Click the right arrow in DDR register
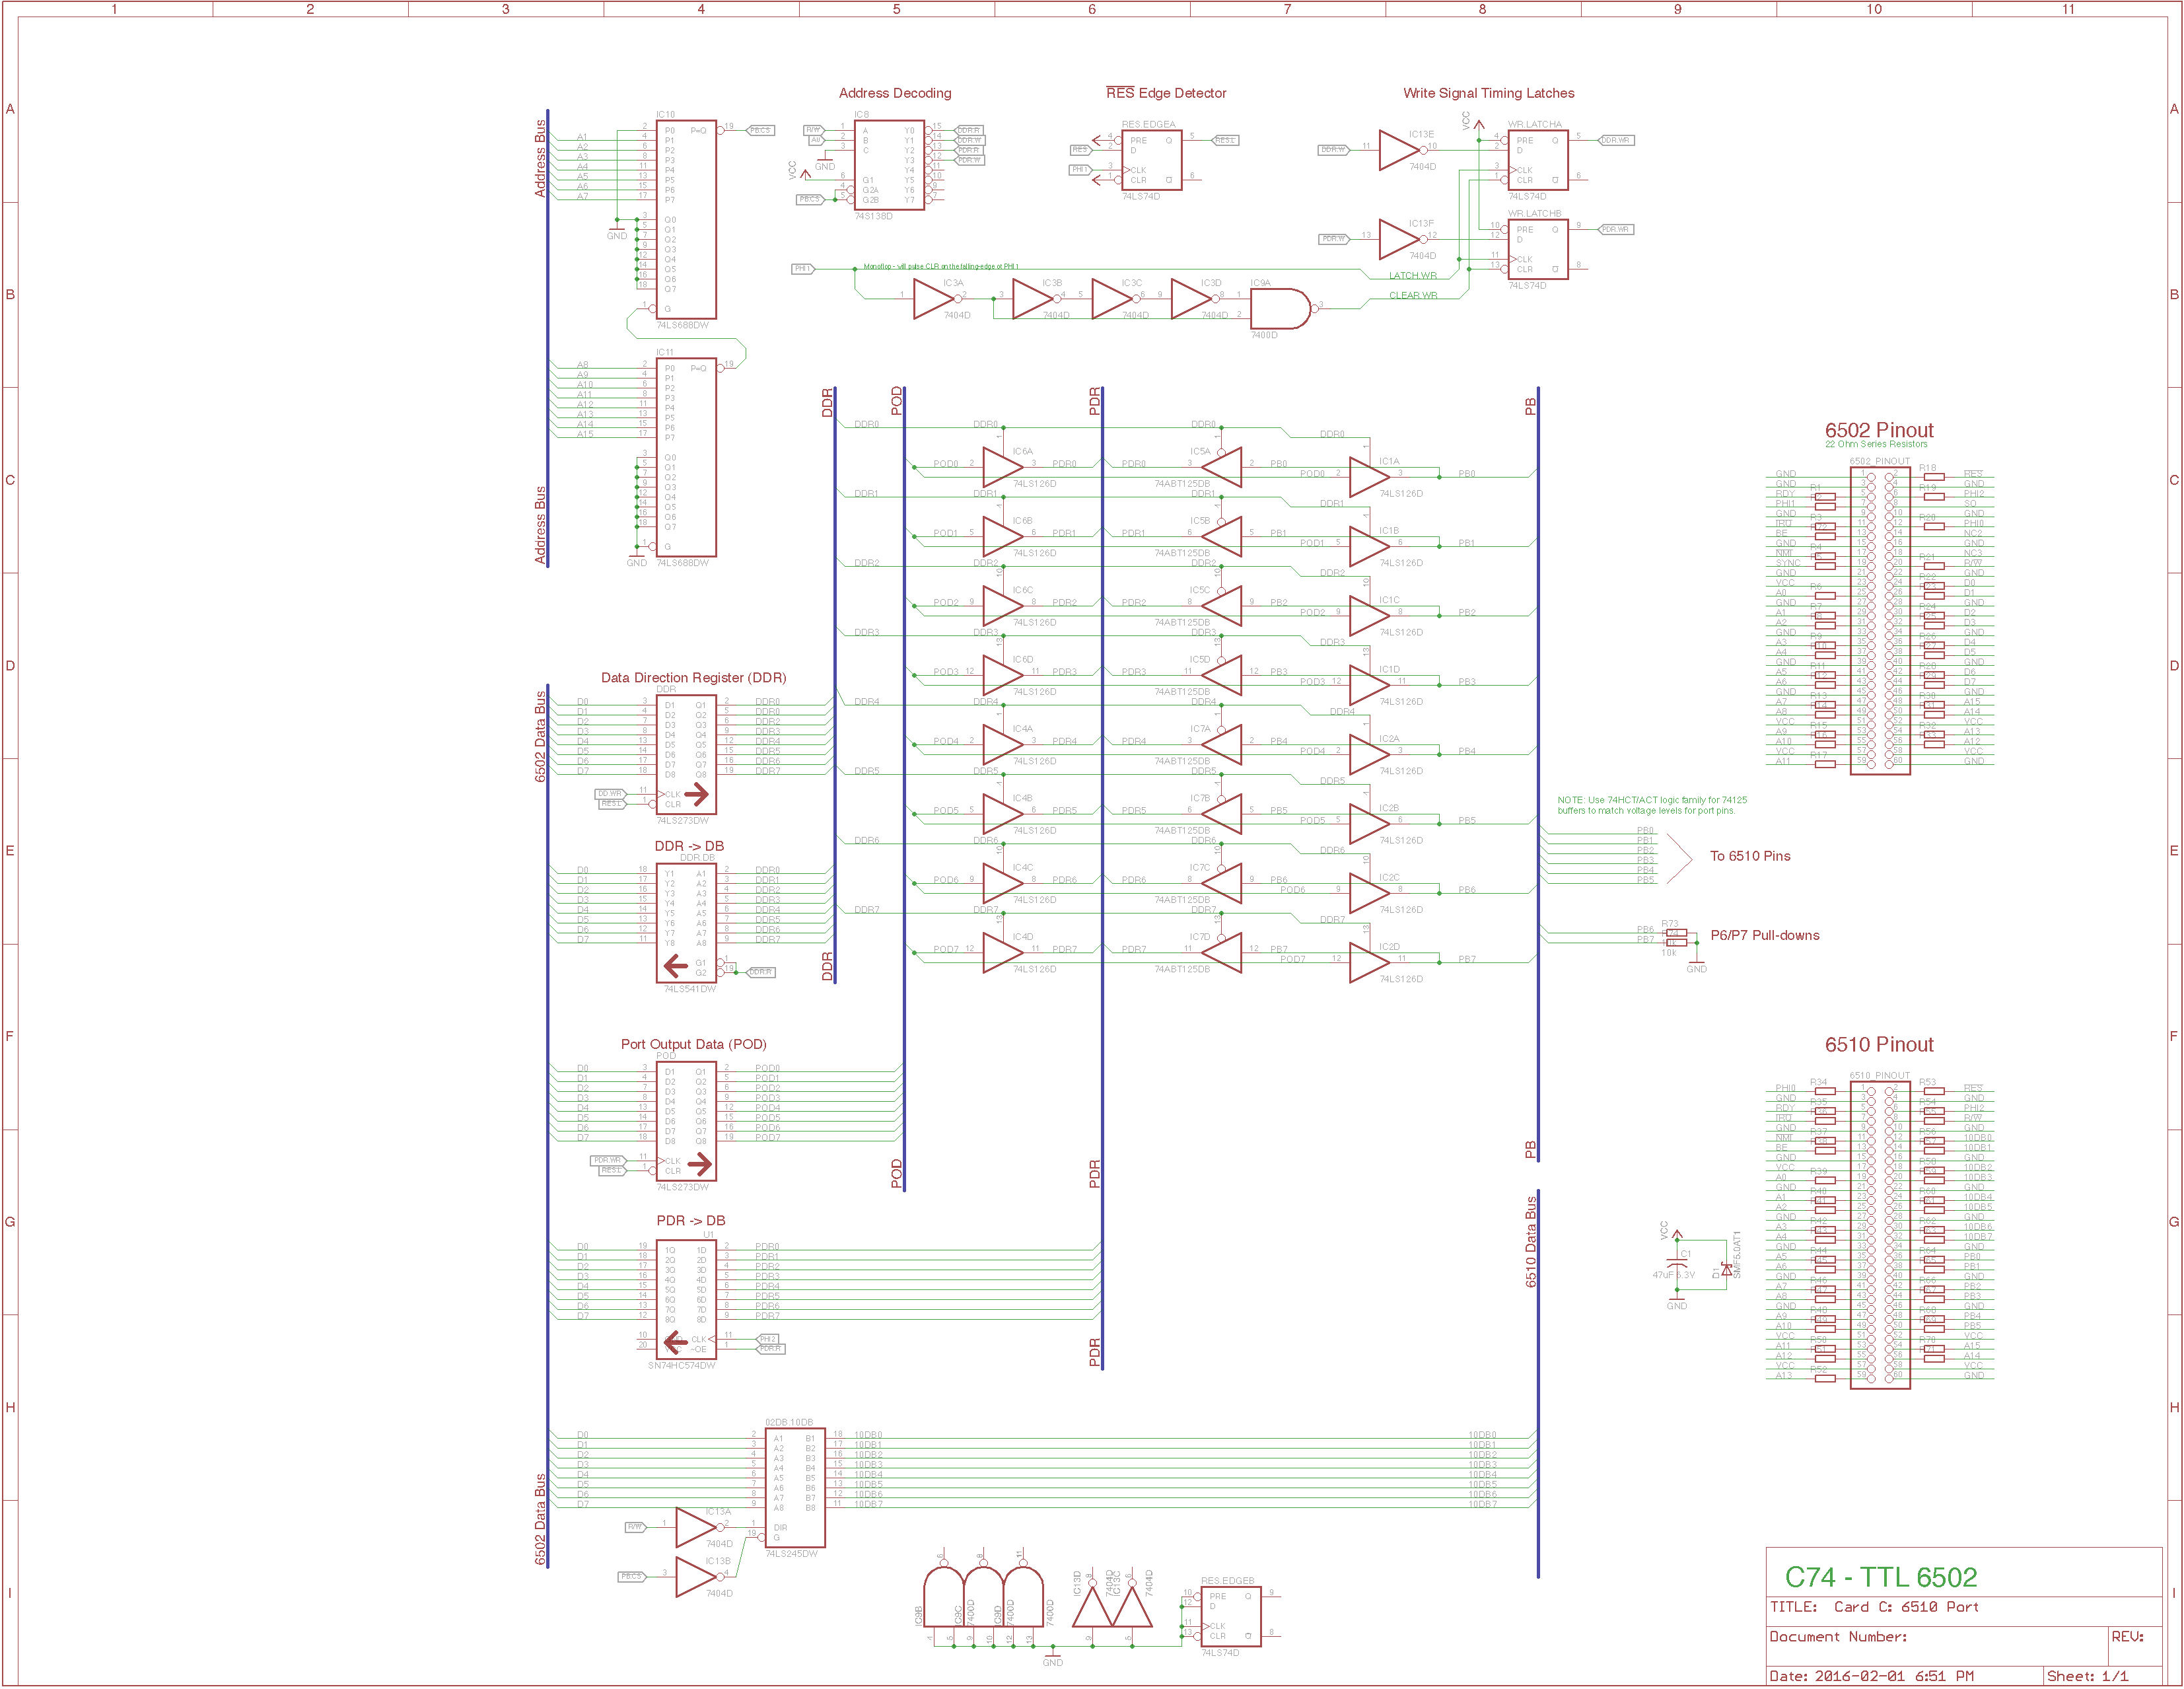 [x=697, y=795]
